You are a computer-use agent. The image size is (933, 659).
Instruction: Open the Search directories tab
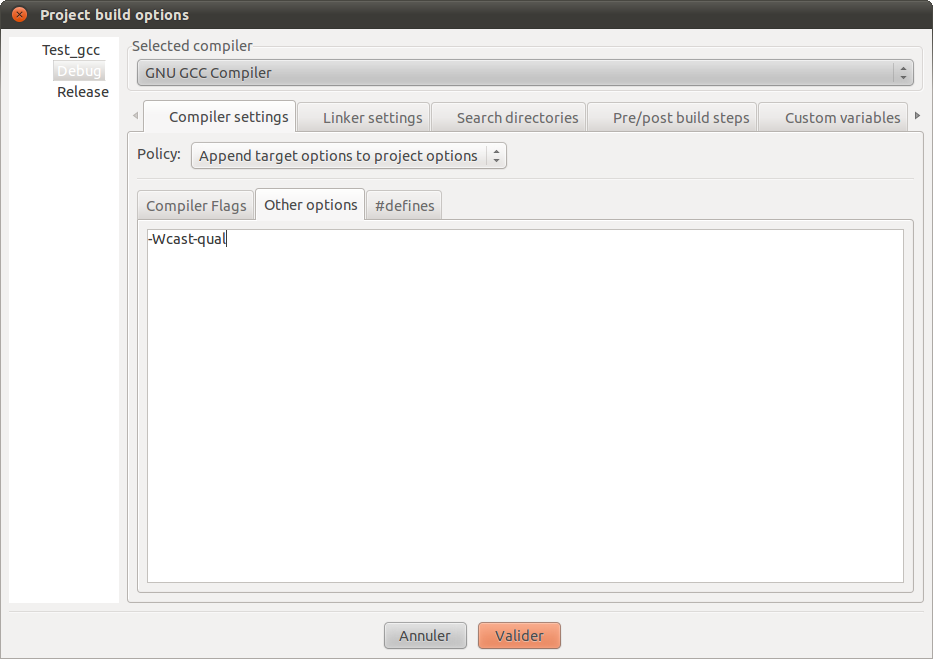(509, 117)
